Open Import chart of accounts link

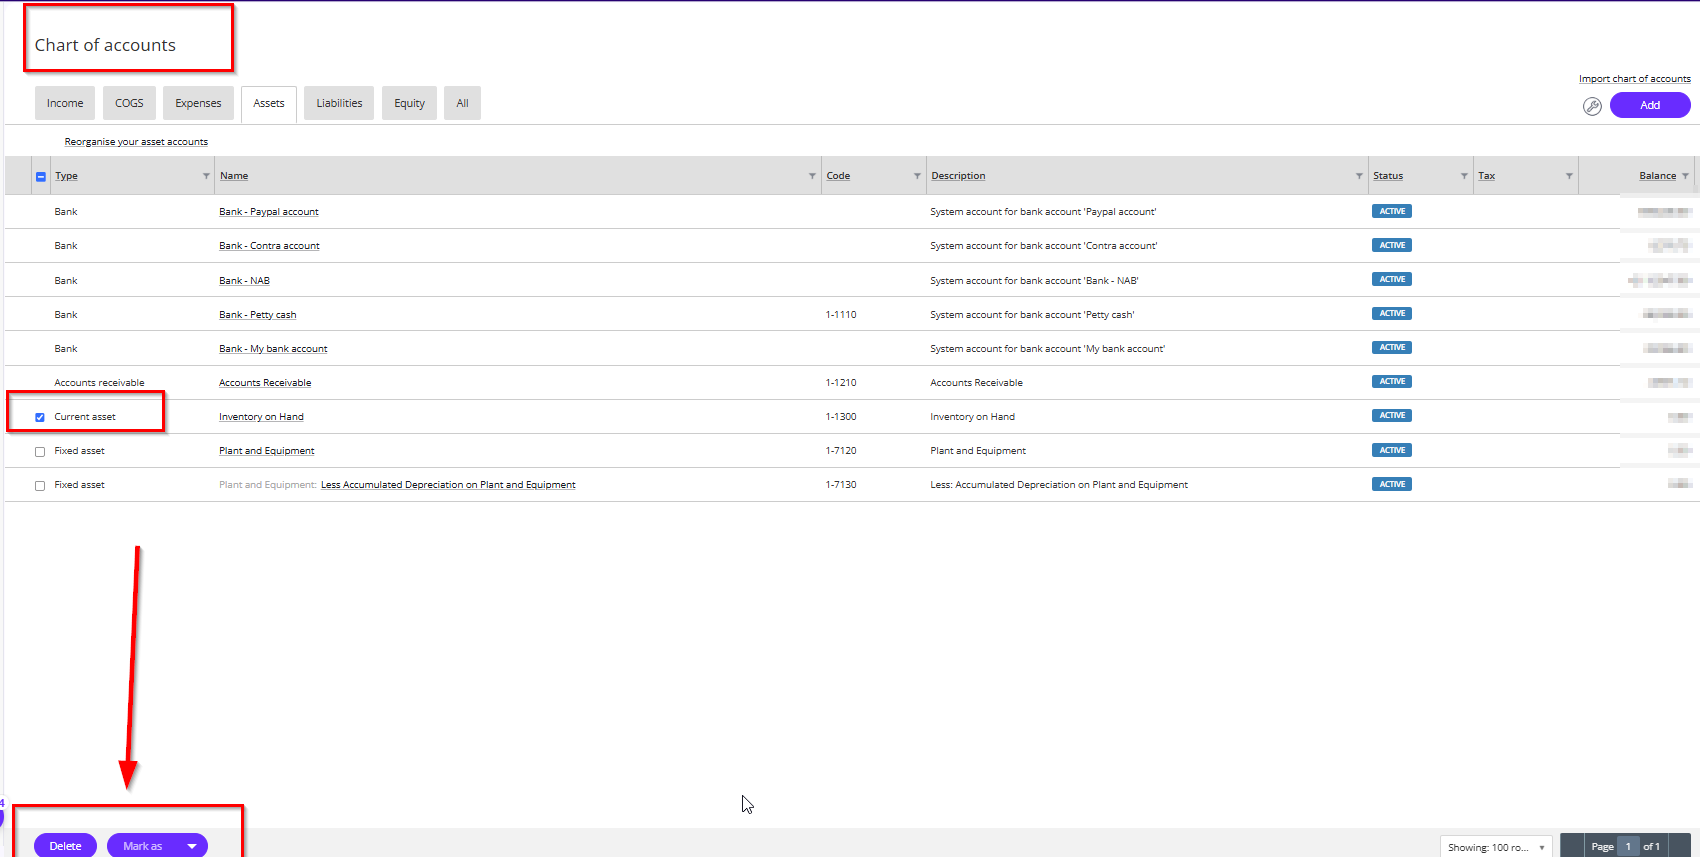(1635, 79)
